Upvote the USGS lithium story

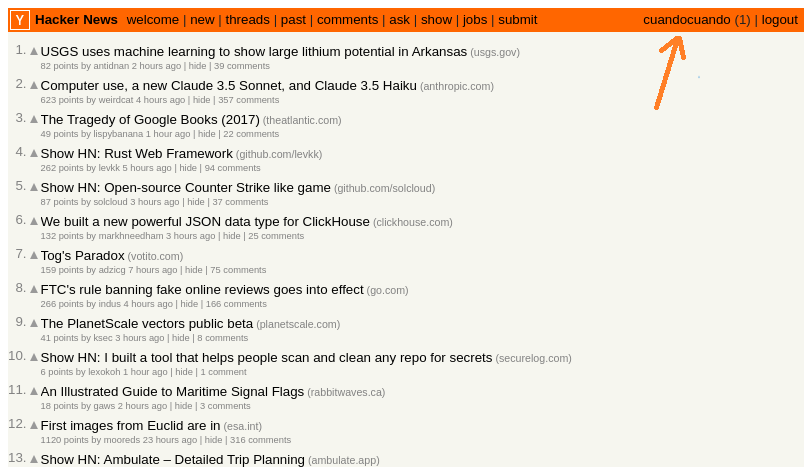(x=34, y=51)
